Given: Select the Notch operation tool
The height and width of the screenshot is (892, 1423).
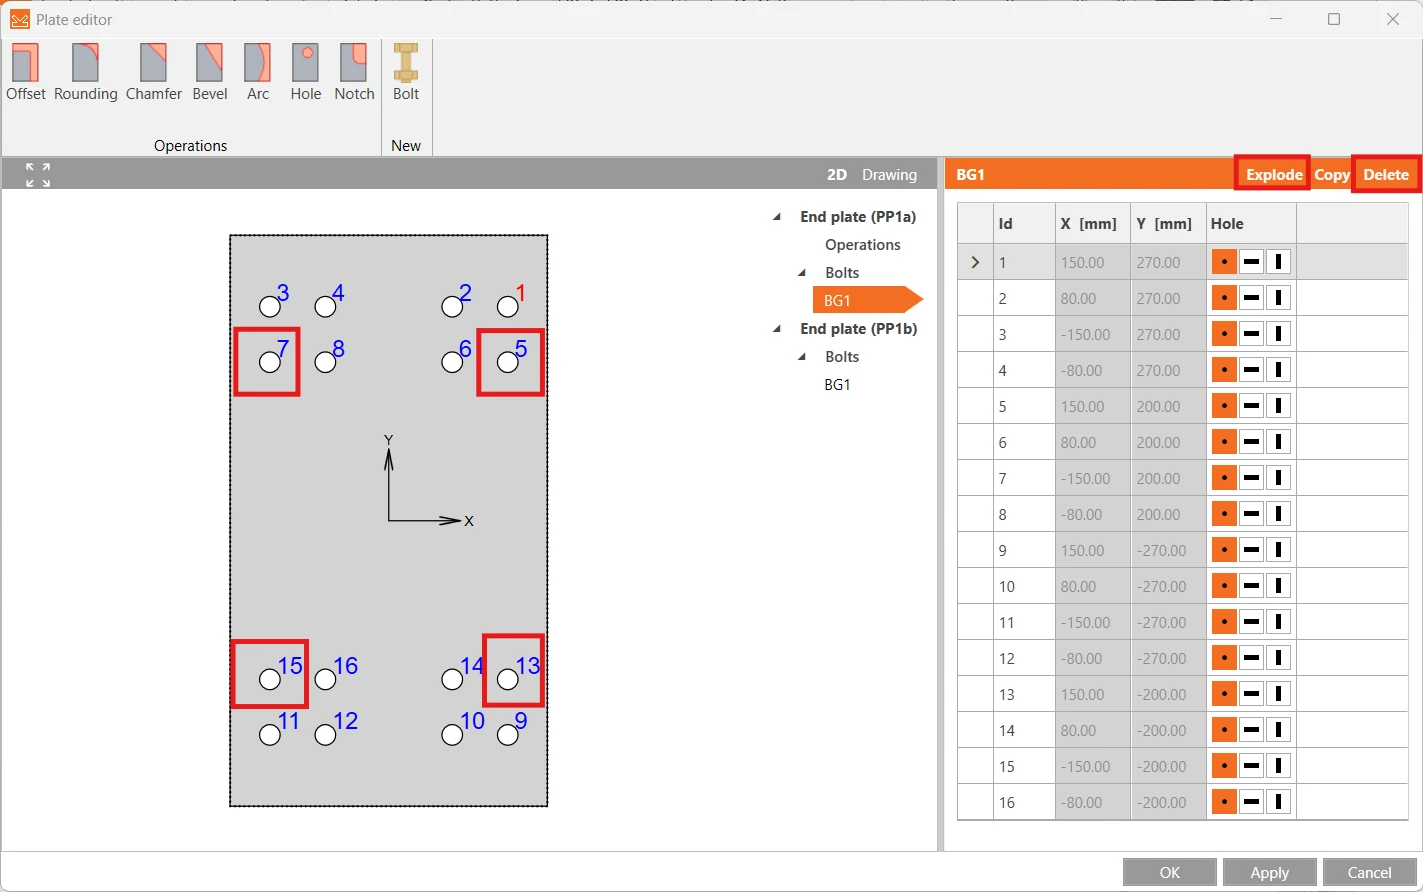Looking at the screenshot, I should 354,72.
